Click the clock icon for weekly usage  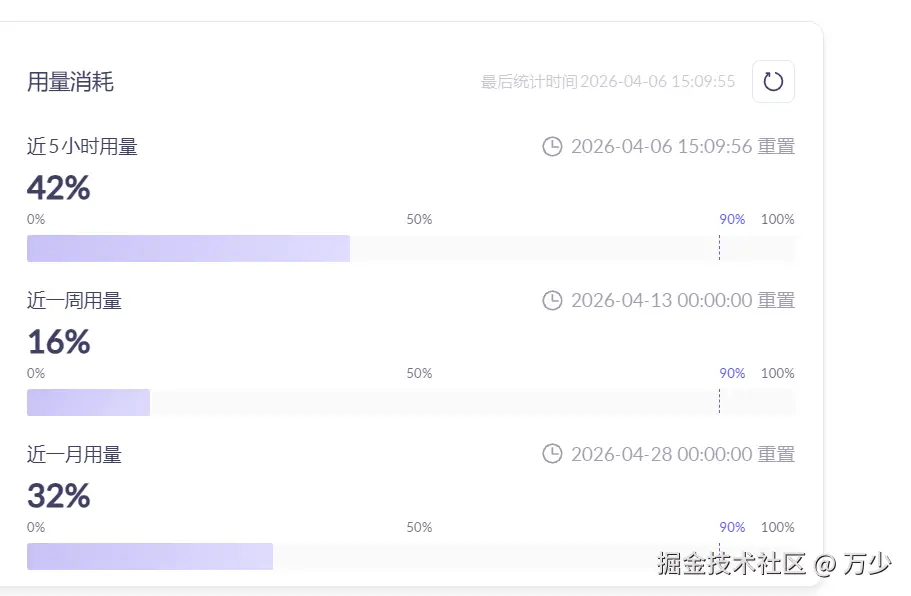pyautogui.click(x=552, y=300)
